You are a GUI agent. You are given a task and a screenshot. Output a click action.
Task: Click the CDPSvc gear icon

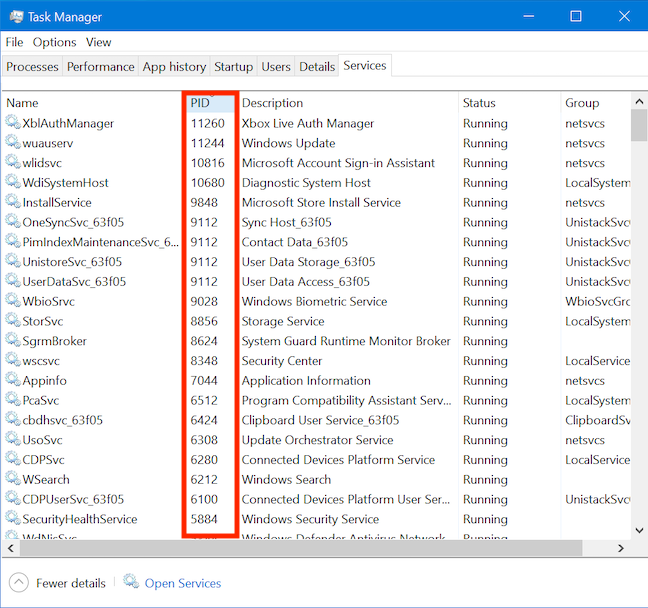pos(13,459)
